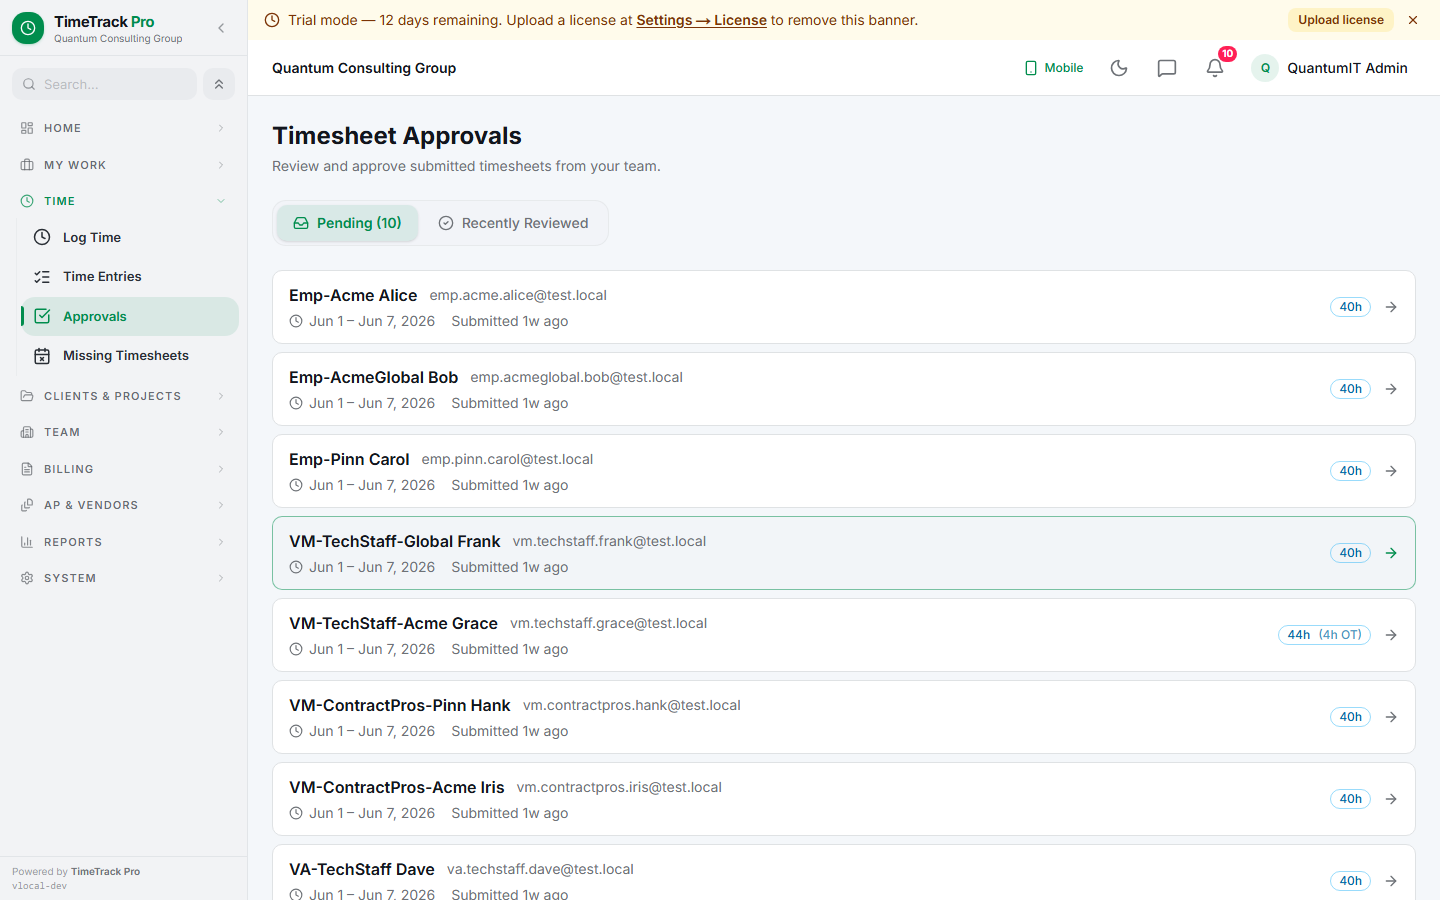
Task: Select VA-TechStaff Dave name
Action: tap(362, 869)
